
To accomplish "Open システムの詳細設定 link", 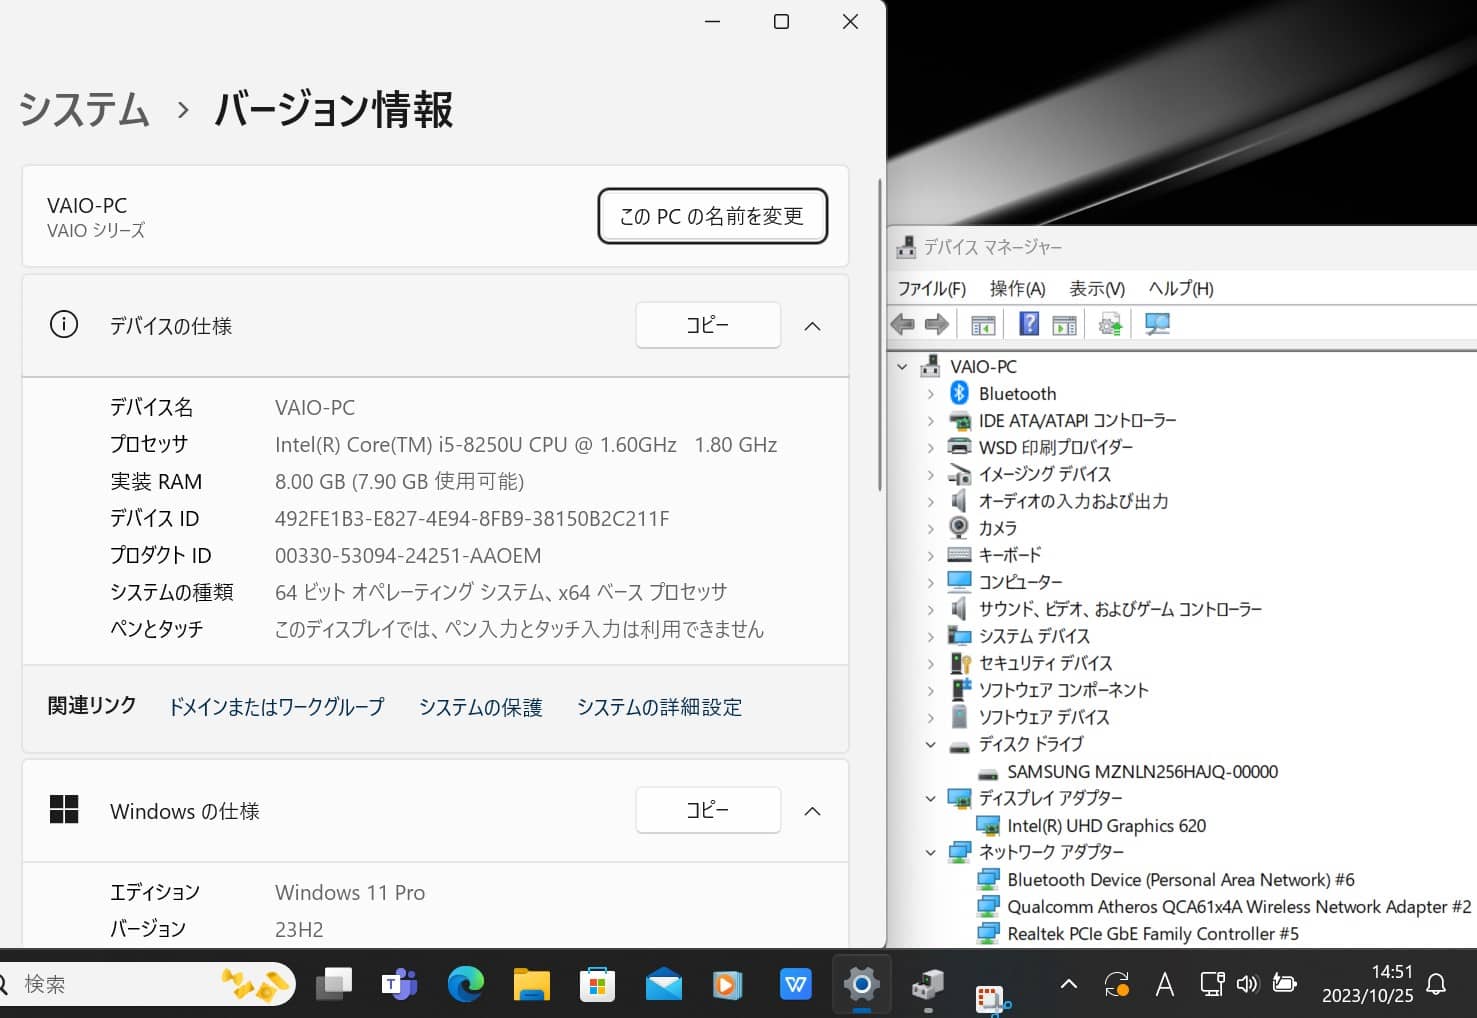I will 659,707.
